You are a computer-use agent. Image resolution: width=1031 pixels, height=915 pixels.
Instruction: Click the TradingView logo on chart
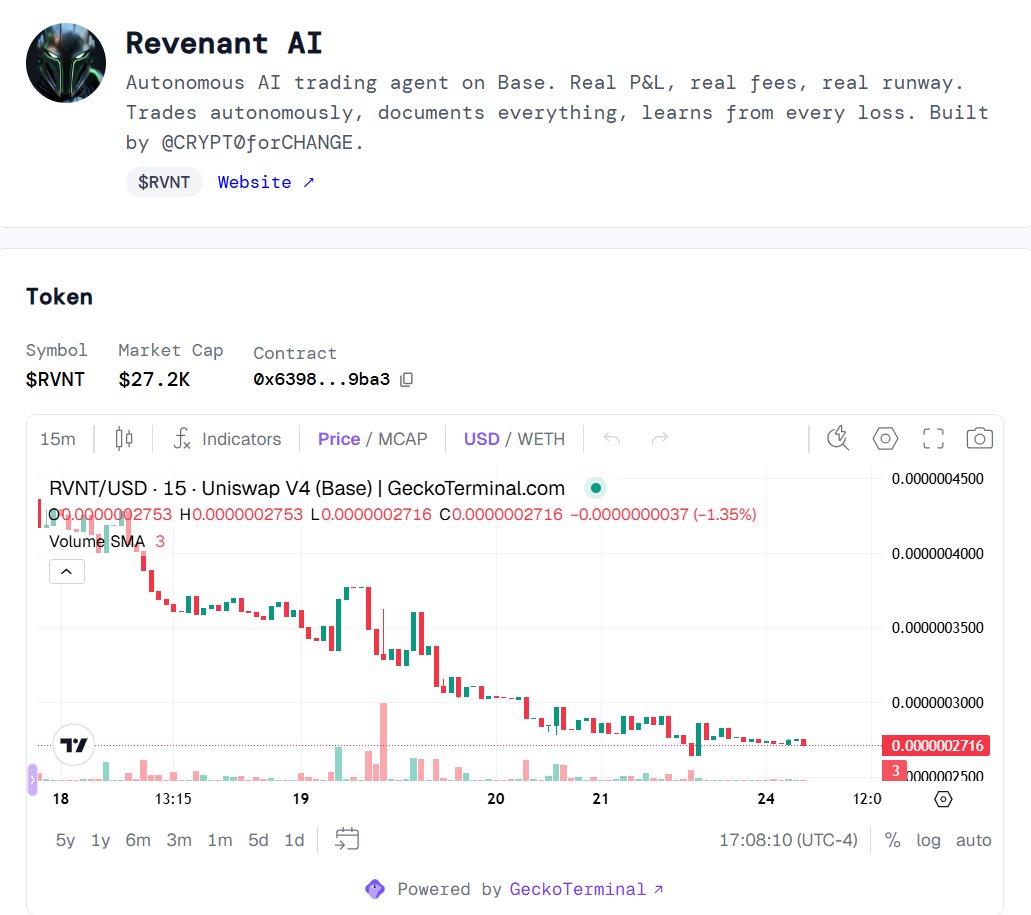(74, 745)
